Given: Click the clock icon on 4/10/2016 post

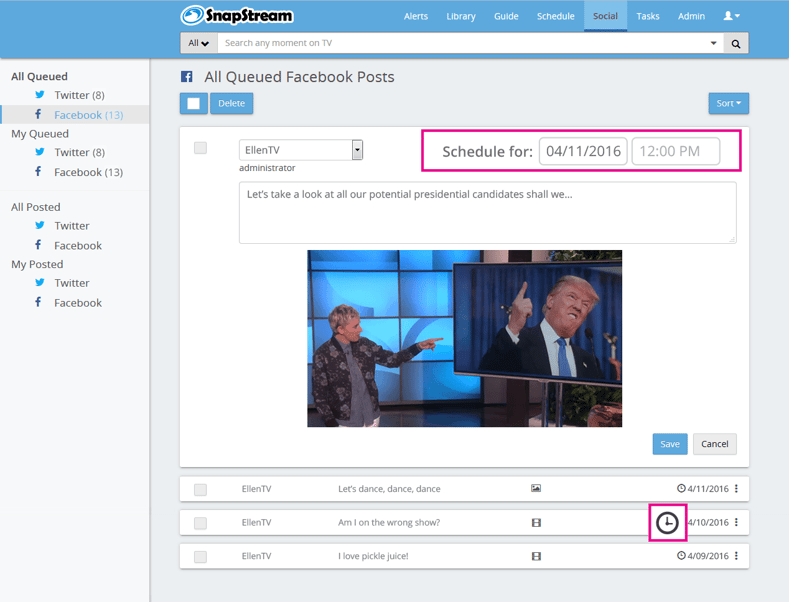Looking at the screenshot, I should tap(667, 522).
